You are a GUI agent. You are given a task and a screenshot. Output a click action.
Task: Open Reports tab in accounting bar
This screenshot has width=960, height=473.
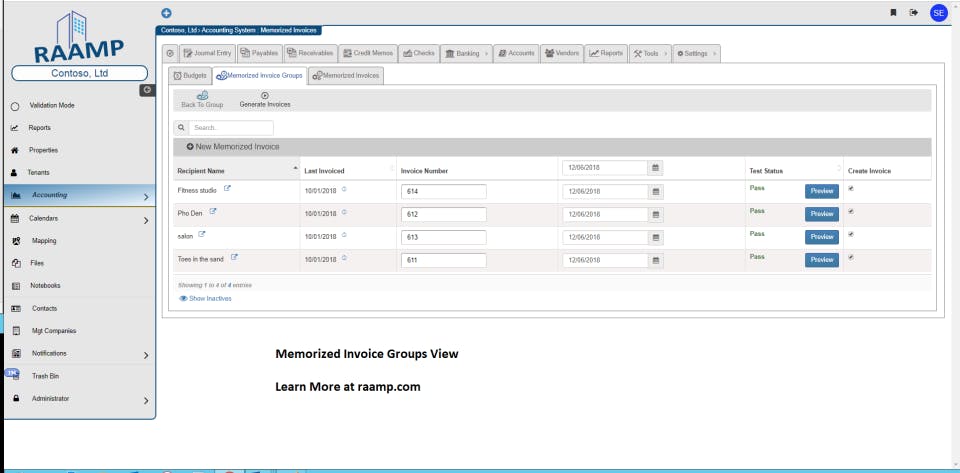[606, 54]
